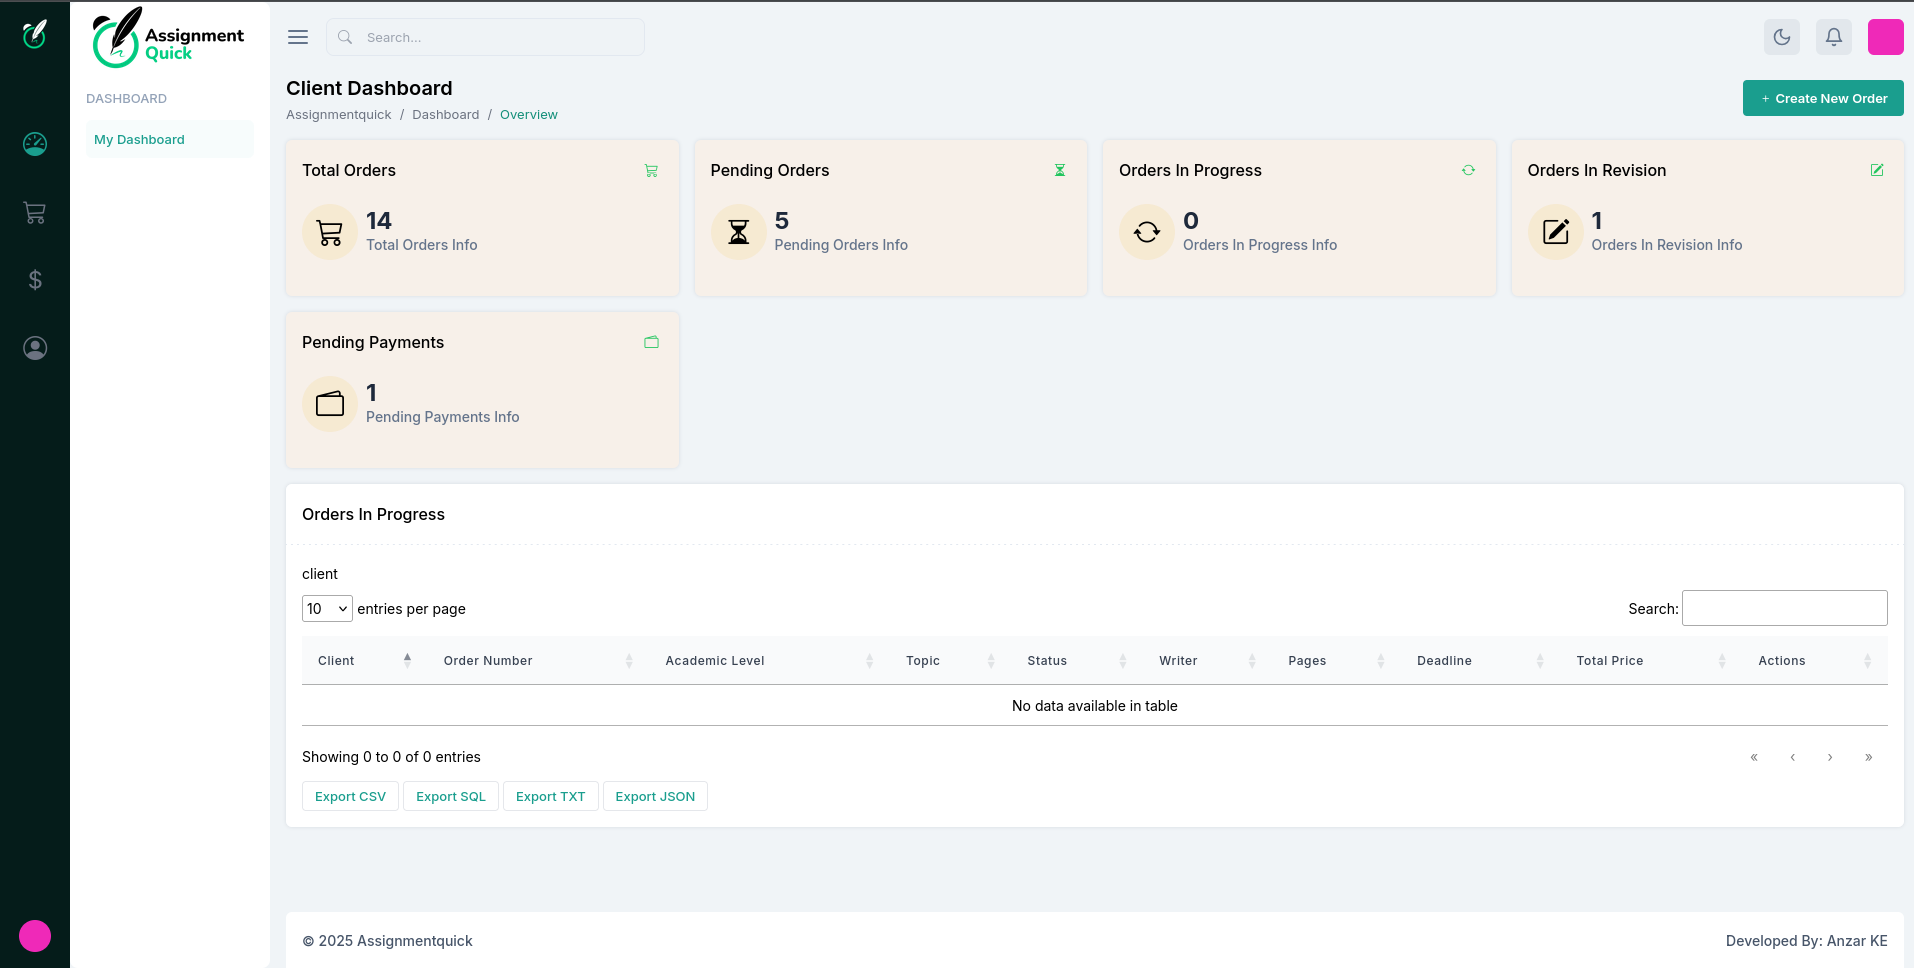Toggle dark mode with moon icon
The image size is (1914, 968).
click(1781, 37)
